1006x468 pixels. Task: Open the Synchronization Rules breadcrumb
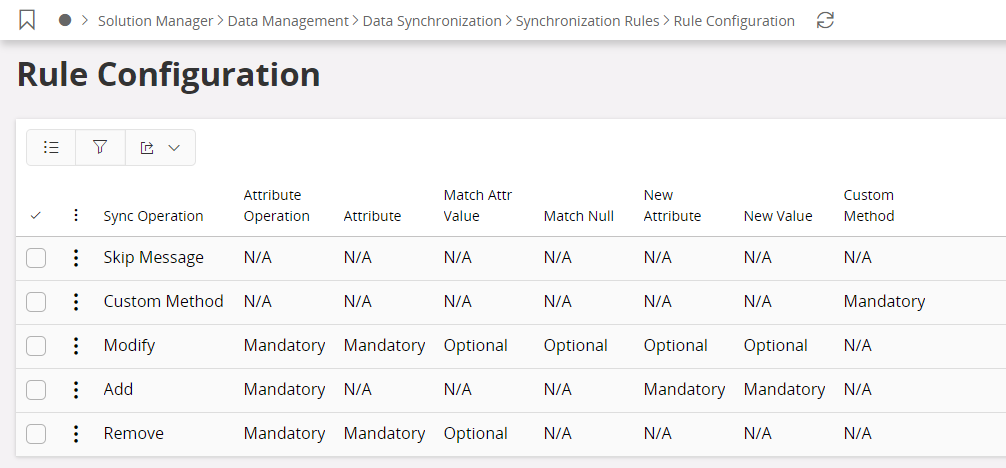[x=587, y=21]
